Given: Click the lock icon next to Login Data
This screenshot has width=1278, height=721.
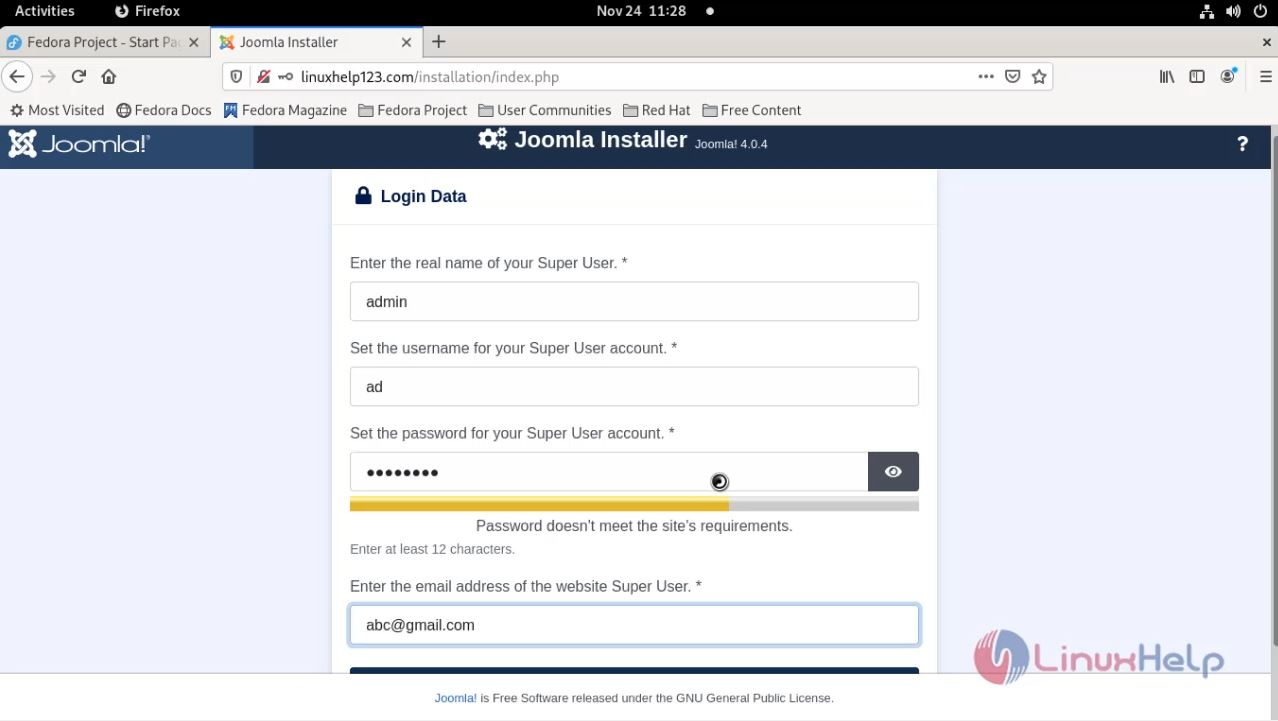Looking at the screenshot, I should click(x=363, y=196).
